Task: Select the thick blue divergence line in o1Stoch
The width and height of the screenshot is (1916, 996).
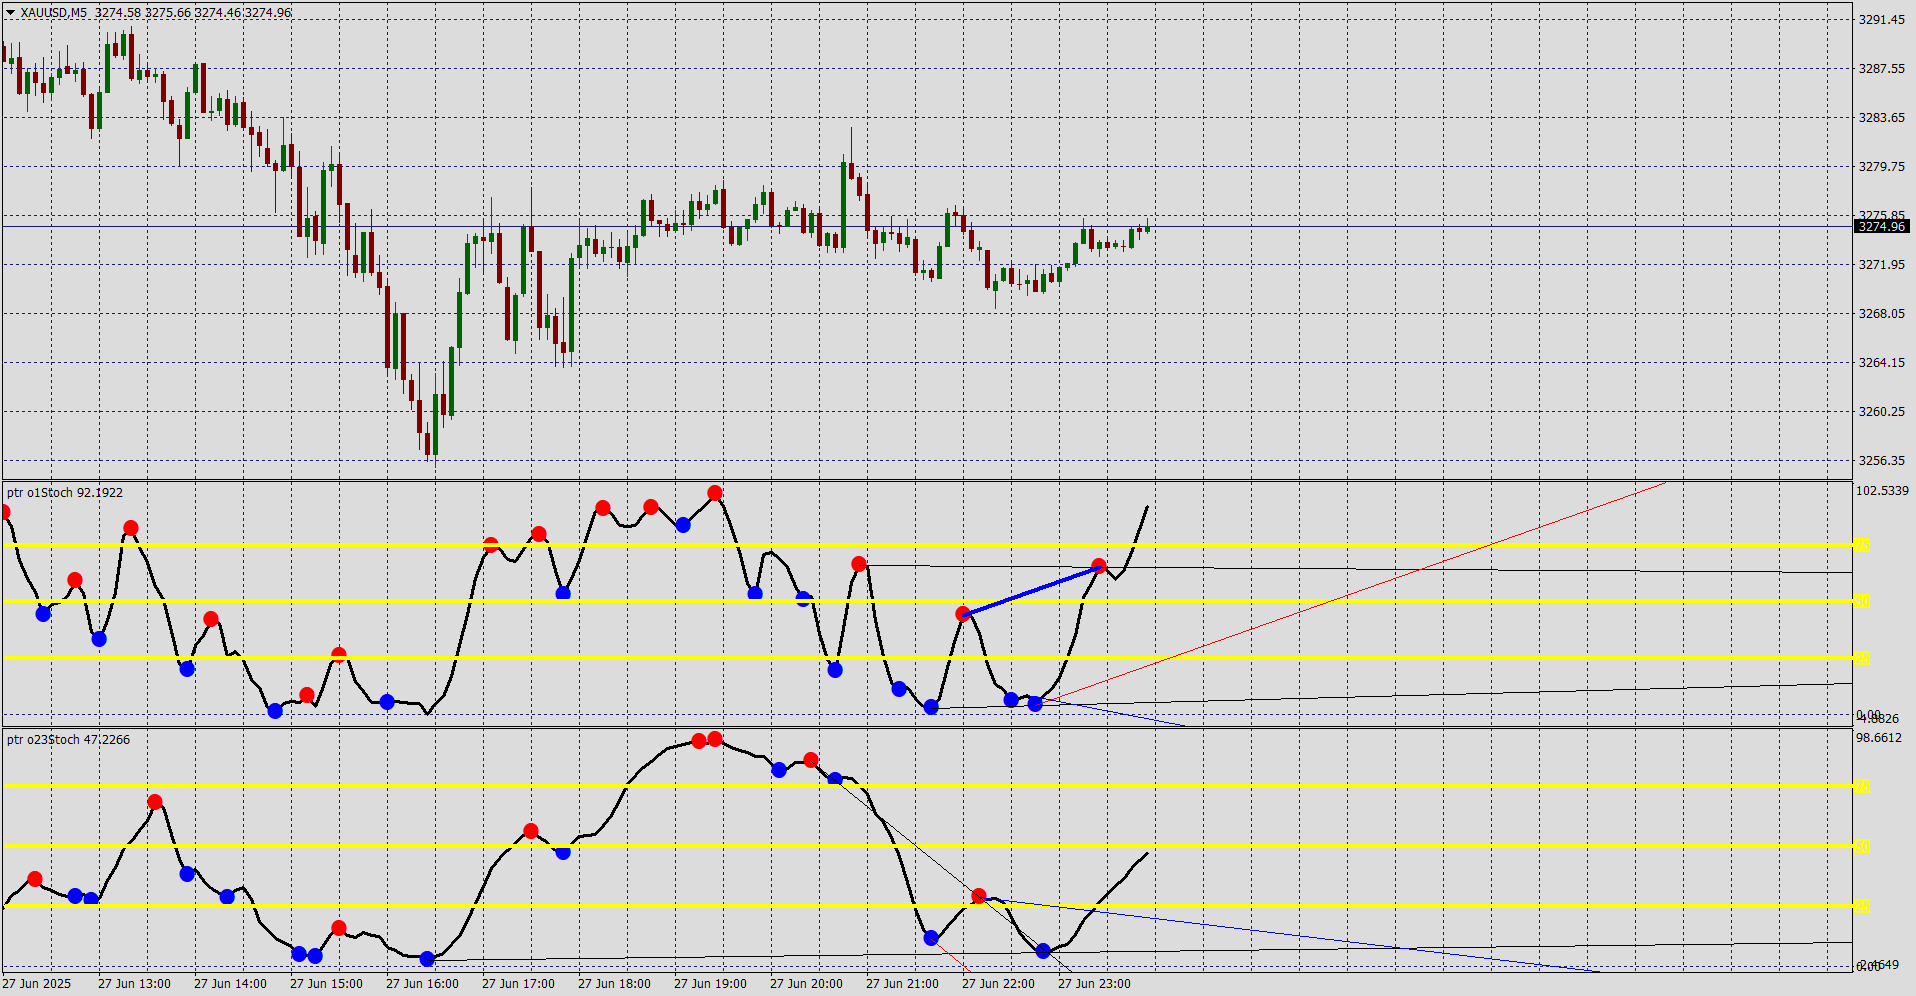Action: [1031, 590]
